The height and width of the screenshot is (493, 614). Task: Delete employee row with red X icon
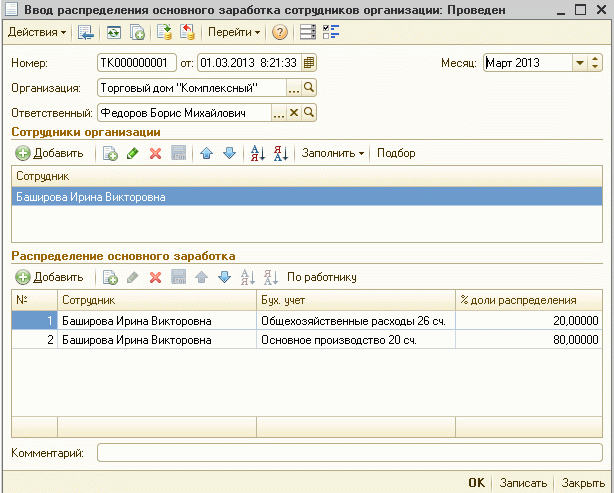(x=155, y=153)
